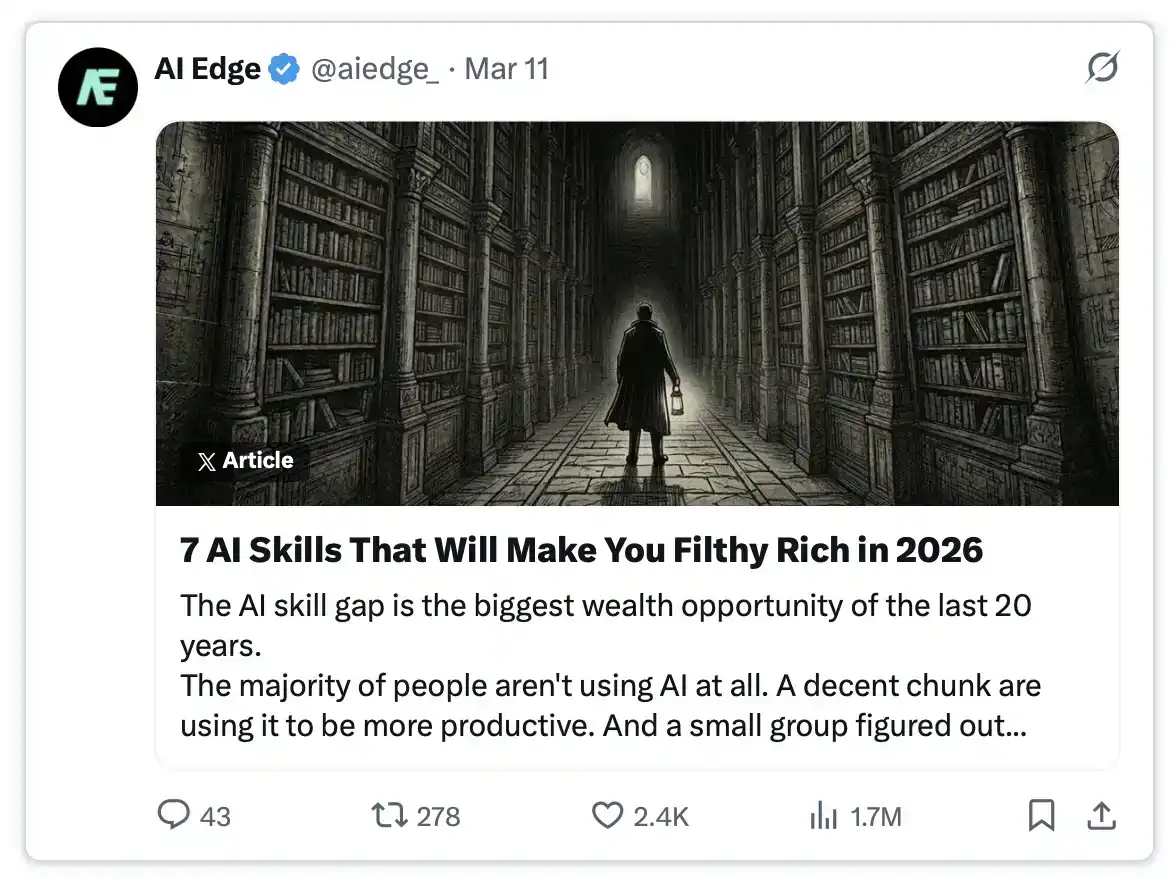Click the 278 reposts count
This screenshot has height=888, width=1176.
pos(438,817)
